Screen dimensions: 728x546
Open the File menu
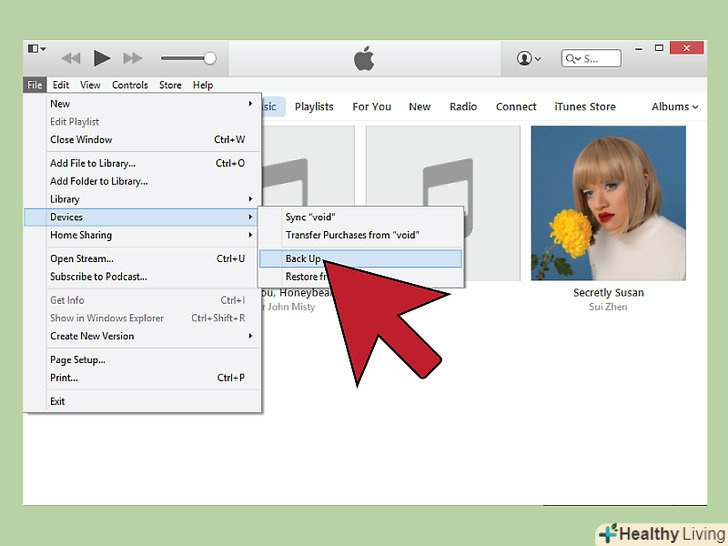(35, 85)
